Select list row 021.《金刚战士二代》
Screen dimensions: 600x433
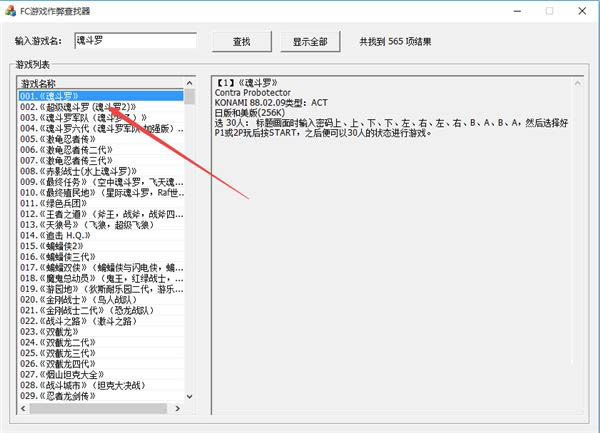click(x=101, y=310)
